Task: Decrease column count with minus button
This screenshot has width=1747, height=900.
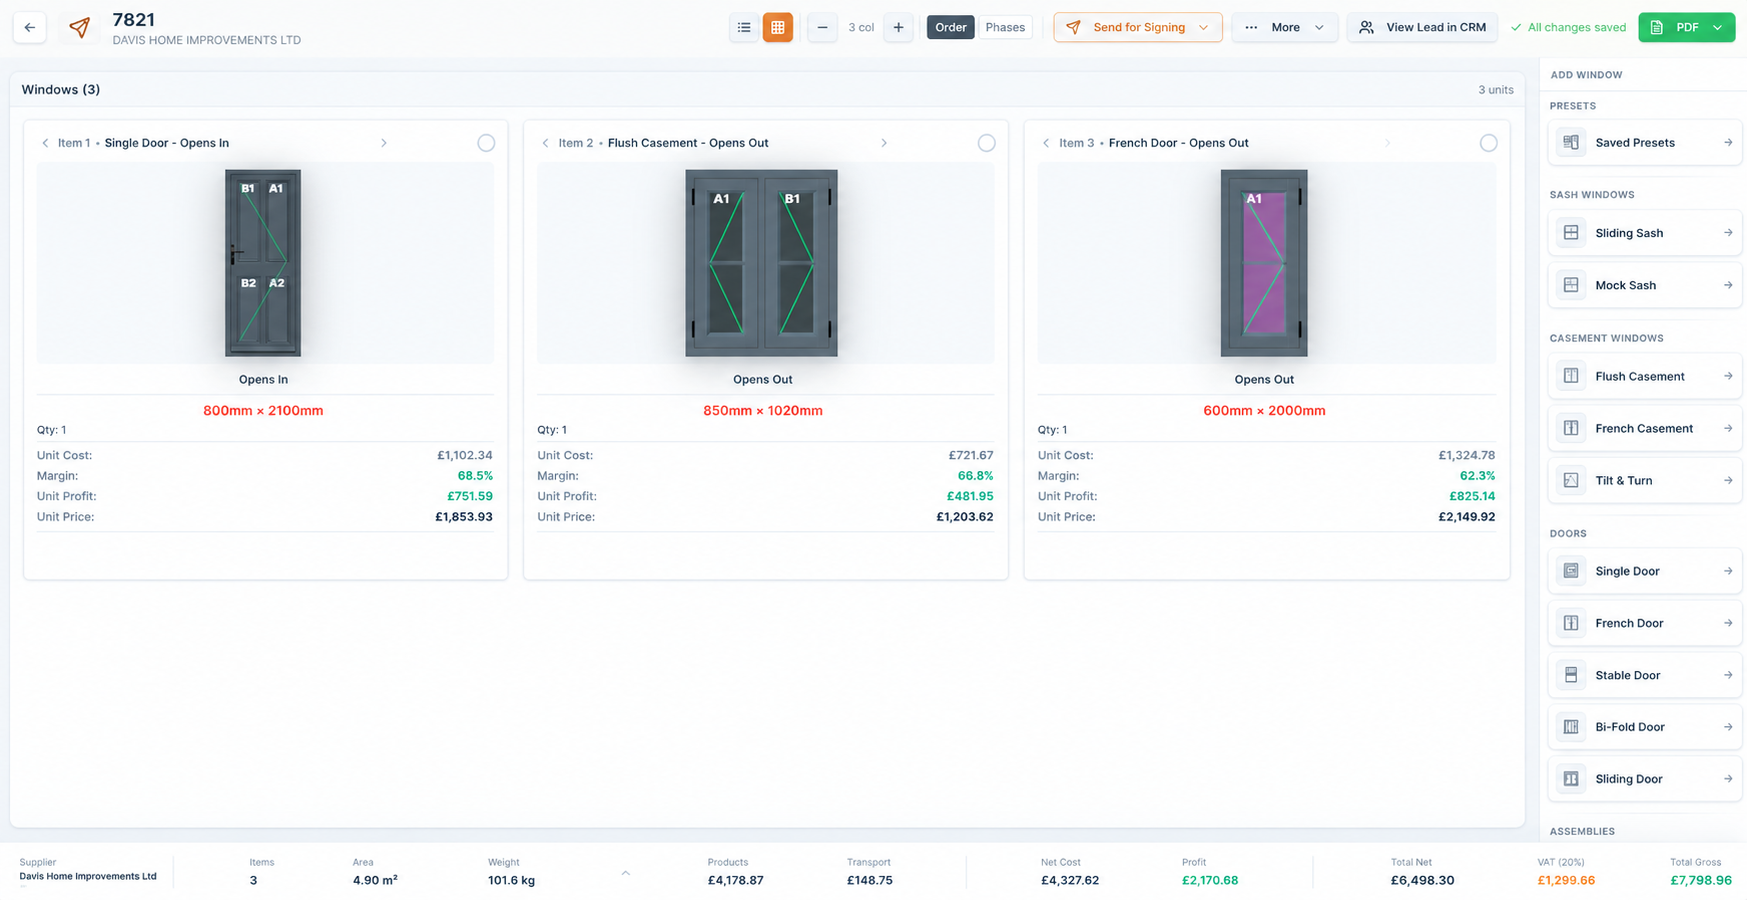Action: tap(822, 28)
